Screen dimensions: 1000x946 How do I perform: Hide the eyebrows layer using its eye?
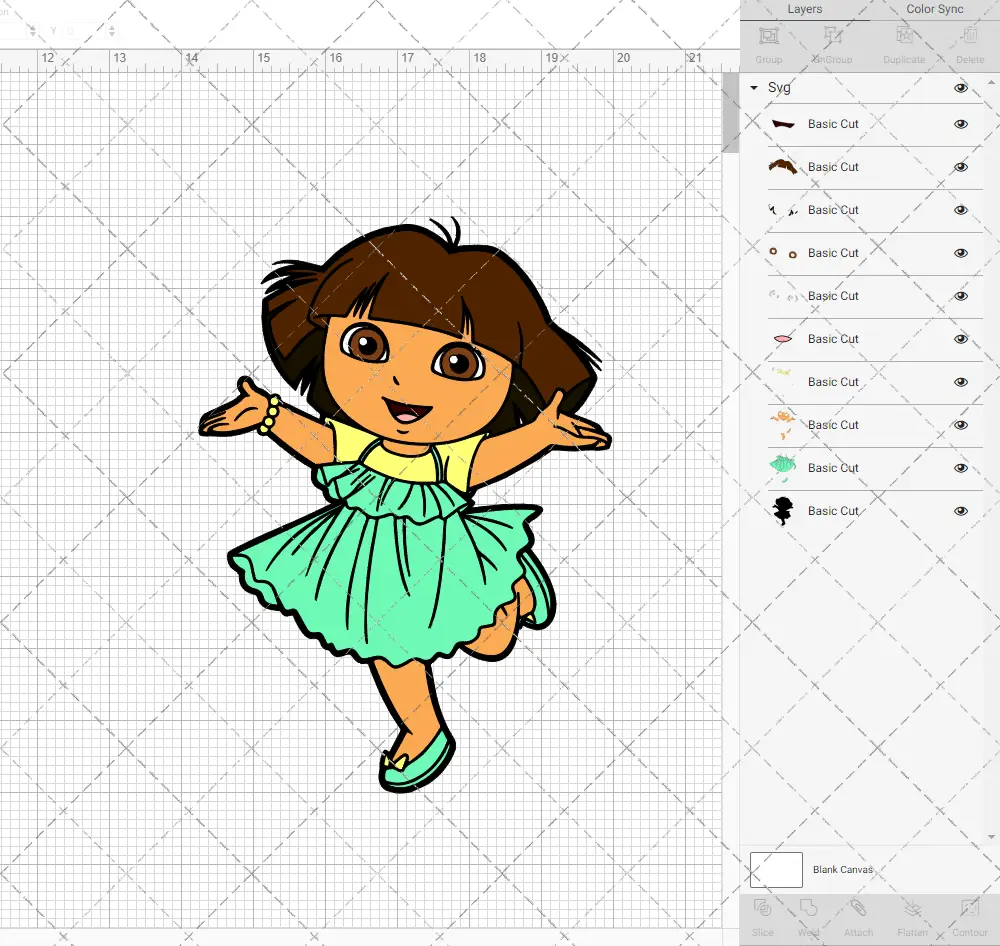click(x=960, y=124)
